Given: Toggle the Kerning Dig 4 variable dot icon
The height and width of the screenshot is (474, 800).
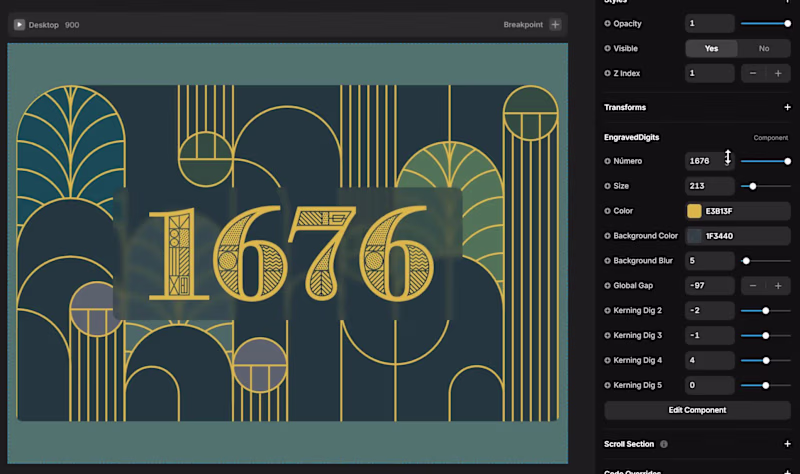Looking at the screenshot, I should [x=607, y=361].
